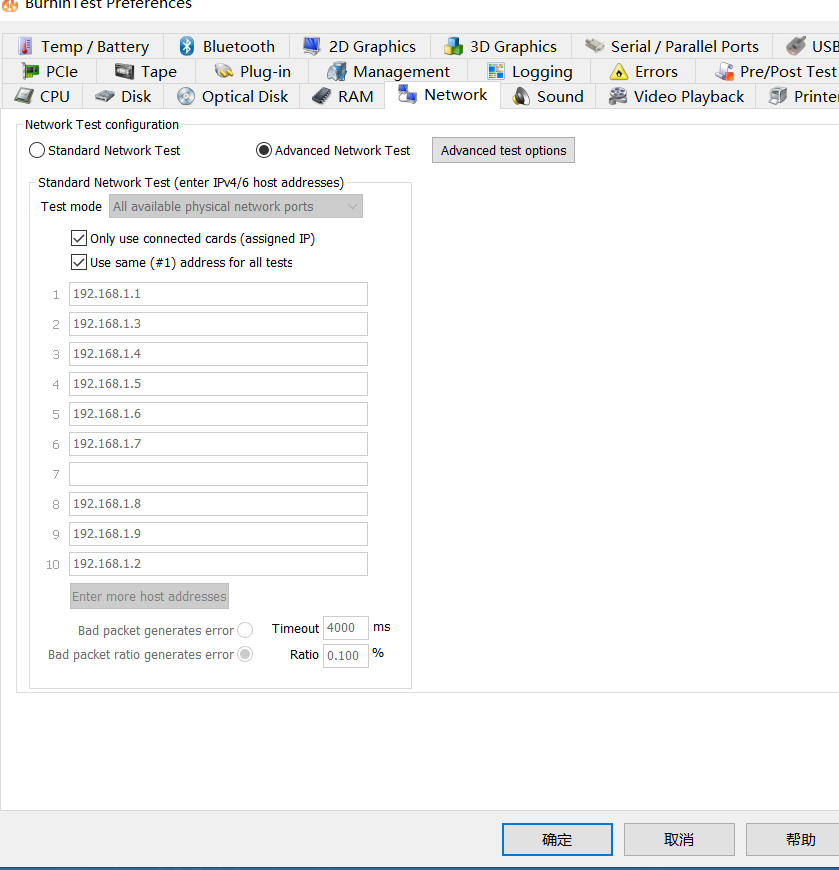Open the RAM tab
Image resolution: width=839 pixels, height=870 pixels.
[342, 97]
